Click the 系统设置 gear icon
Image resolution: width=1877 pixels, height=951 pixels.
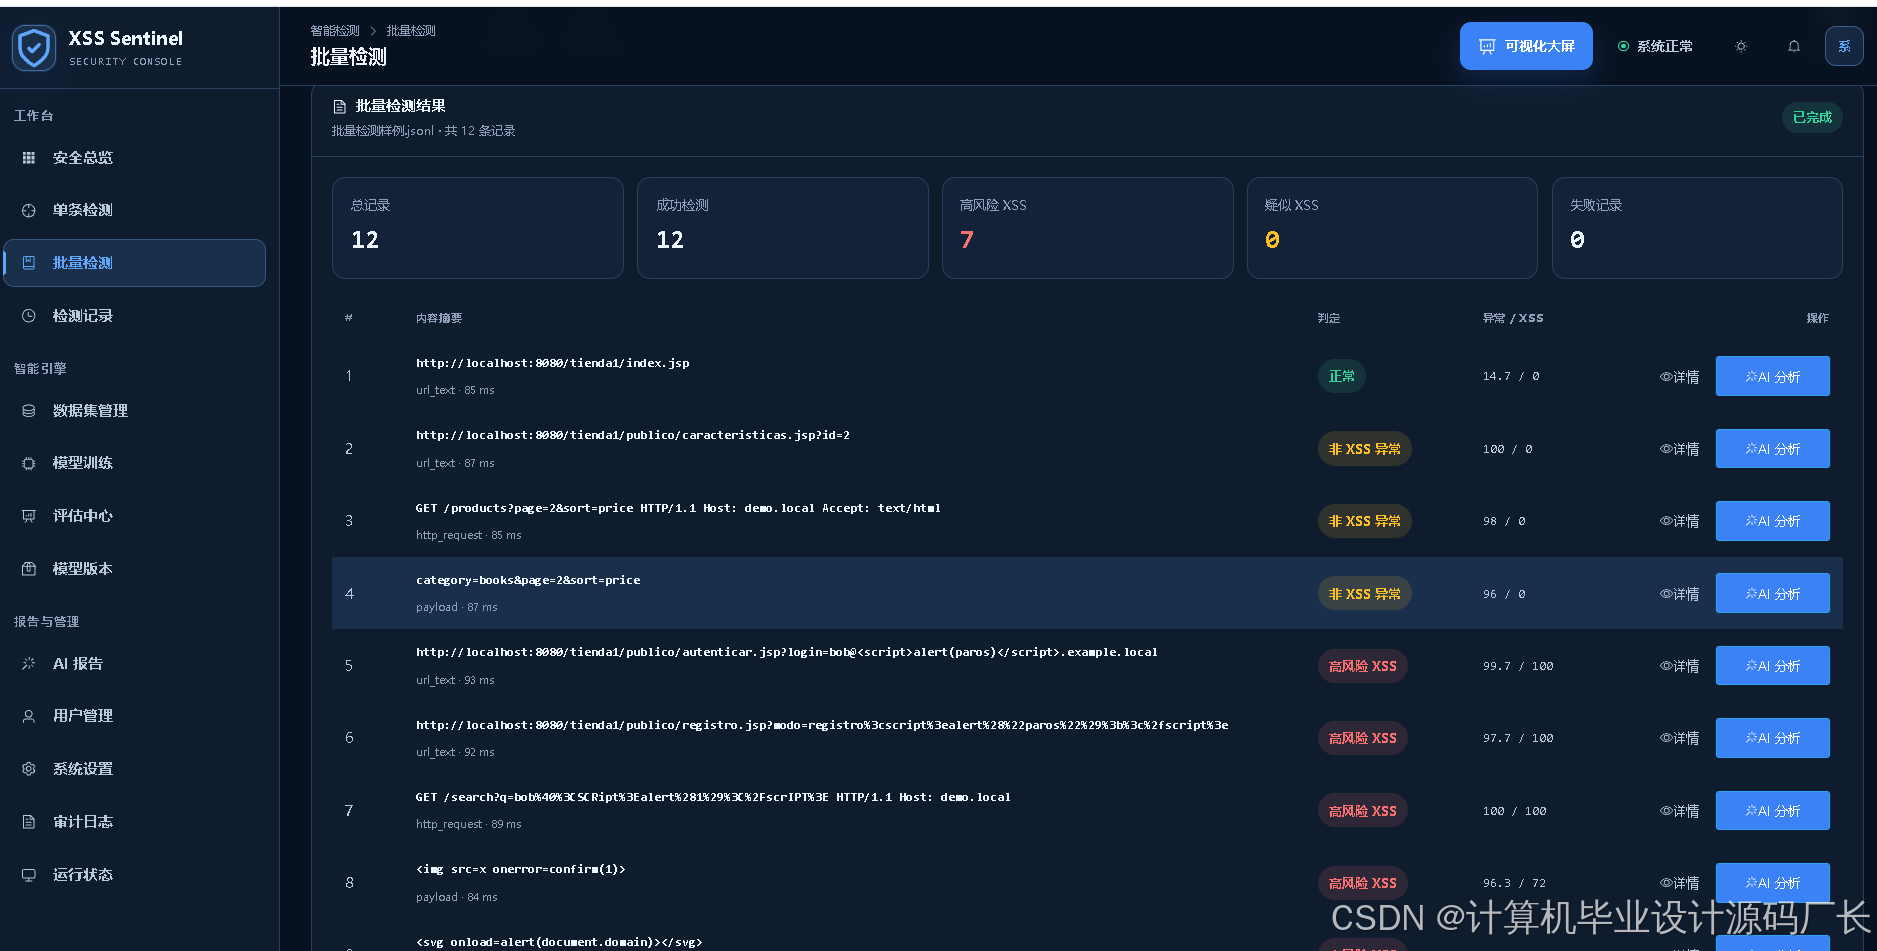[29, 769]
